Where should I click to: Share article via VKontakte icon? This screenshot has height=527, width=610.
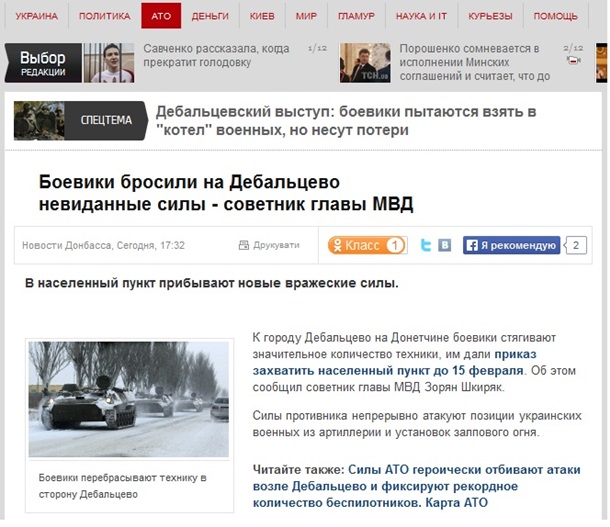(x=445, y=245)
